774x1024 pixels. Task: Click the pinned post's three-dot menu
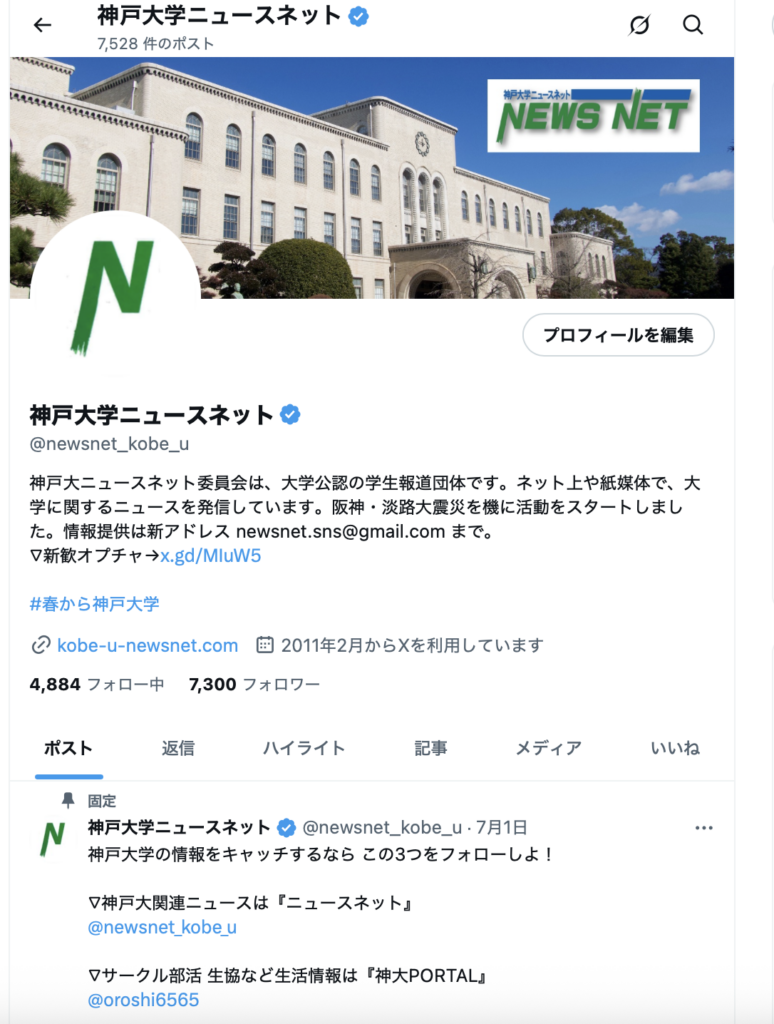tap(703, 828)
